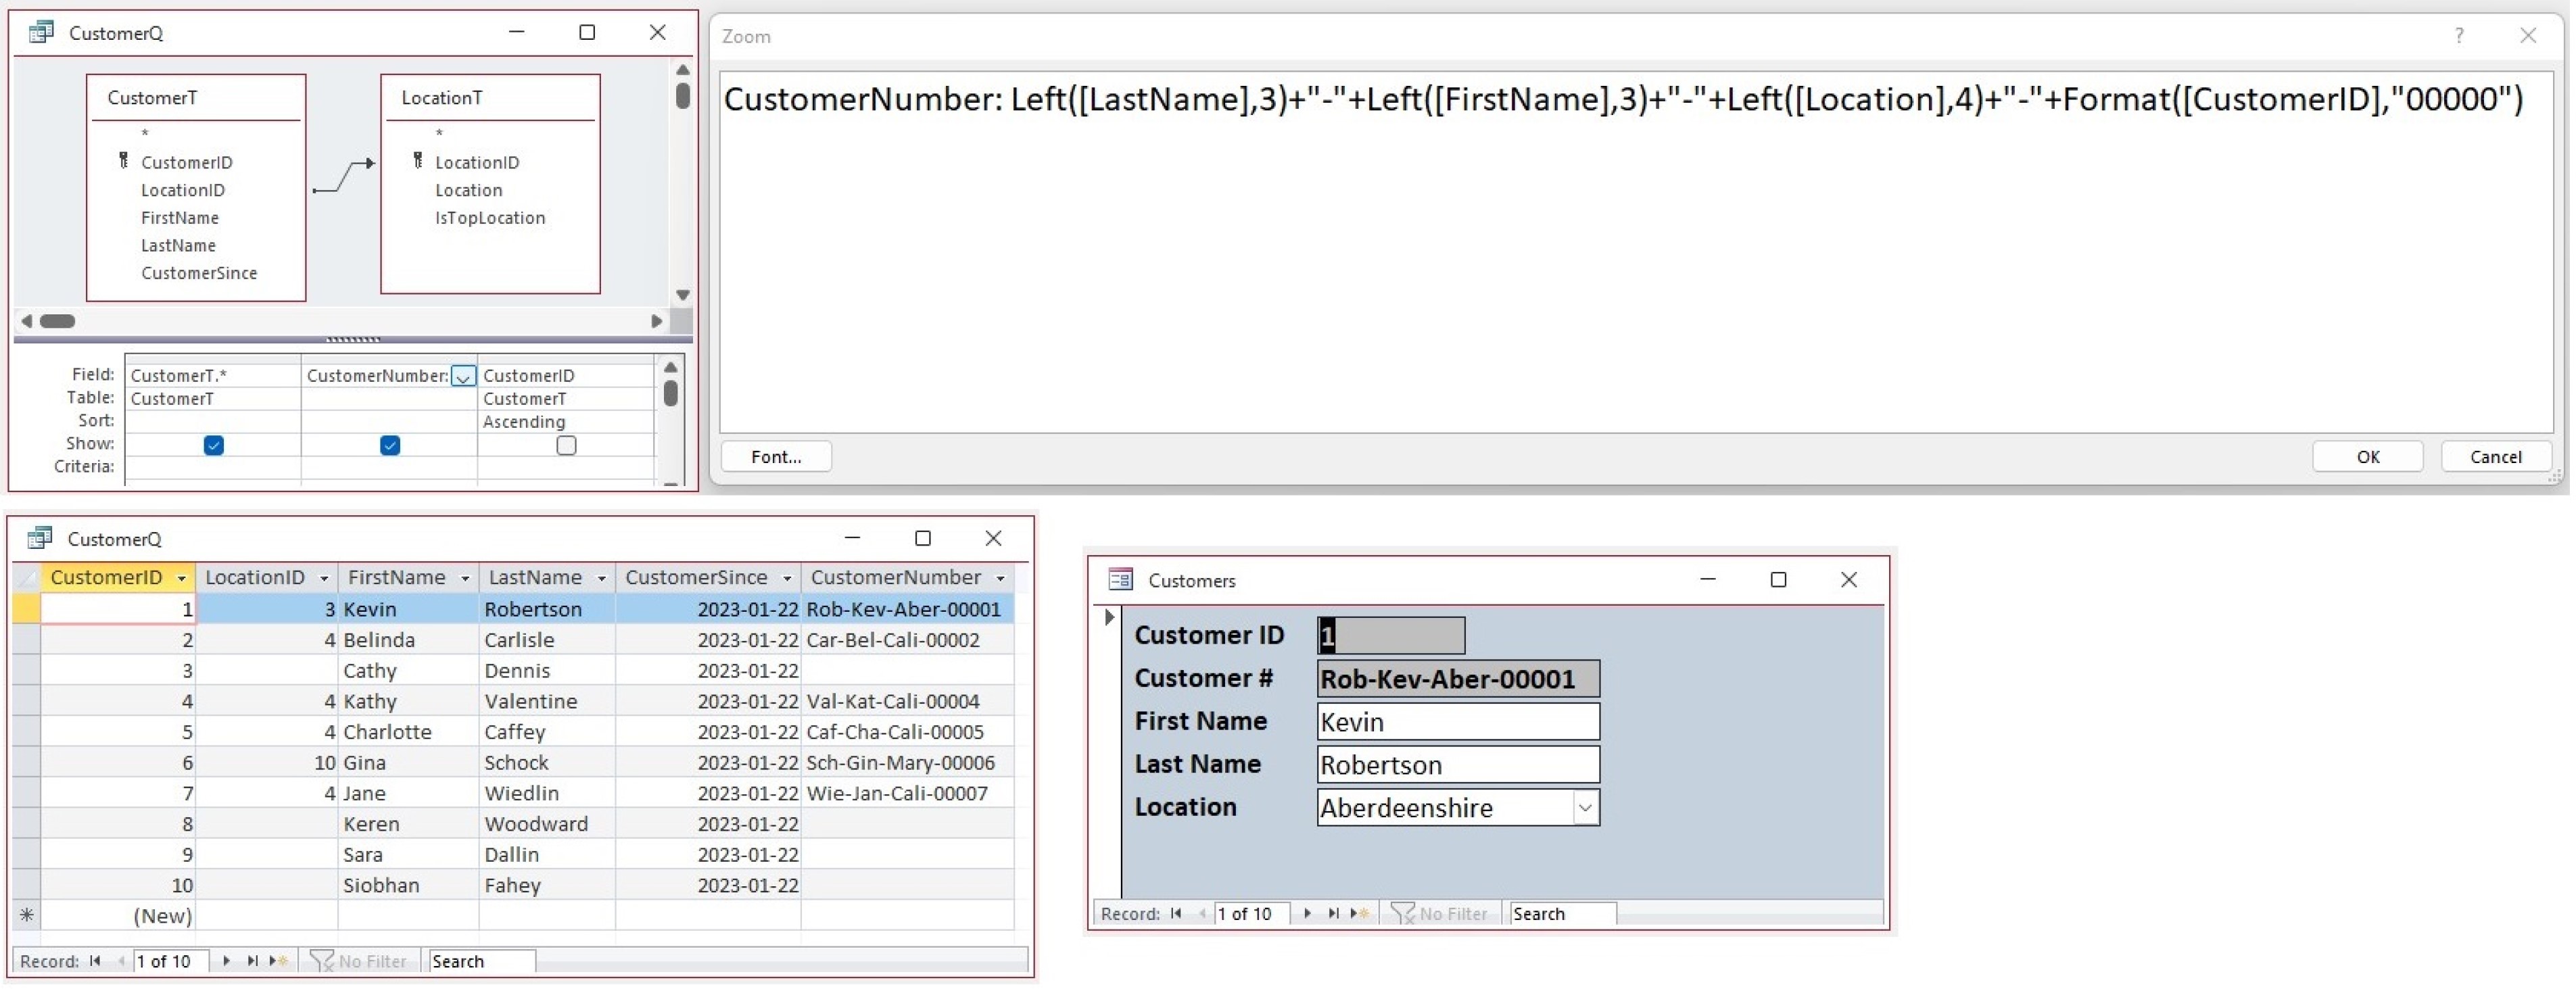
Task: Click the Help question mark in the Zoom dialog
Action: tap(2459, 35)
